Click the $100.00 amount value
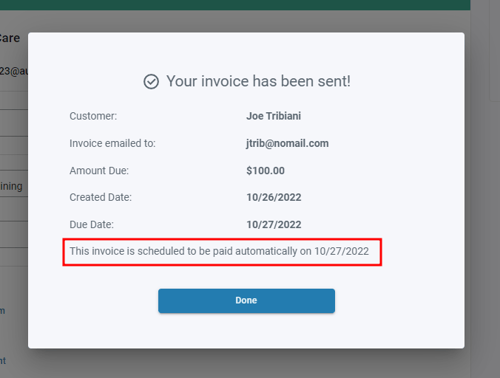 click(265, 171)
